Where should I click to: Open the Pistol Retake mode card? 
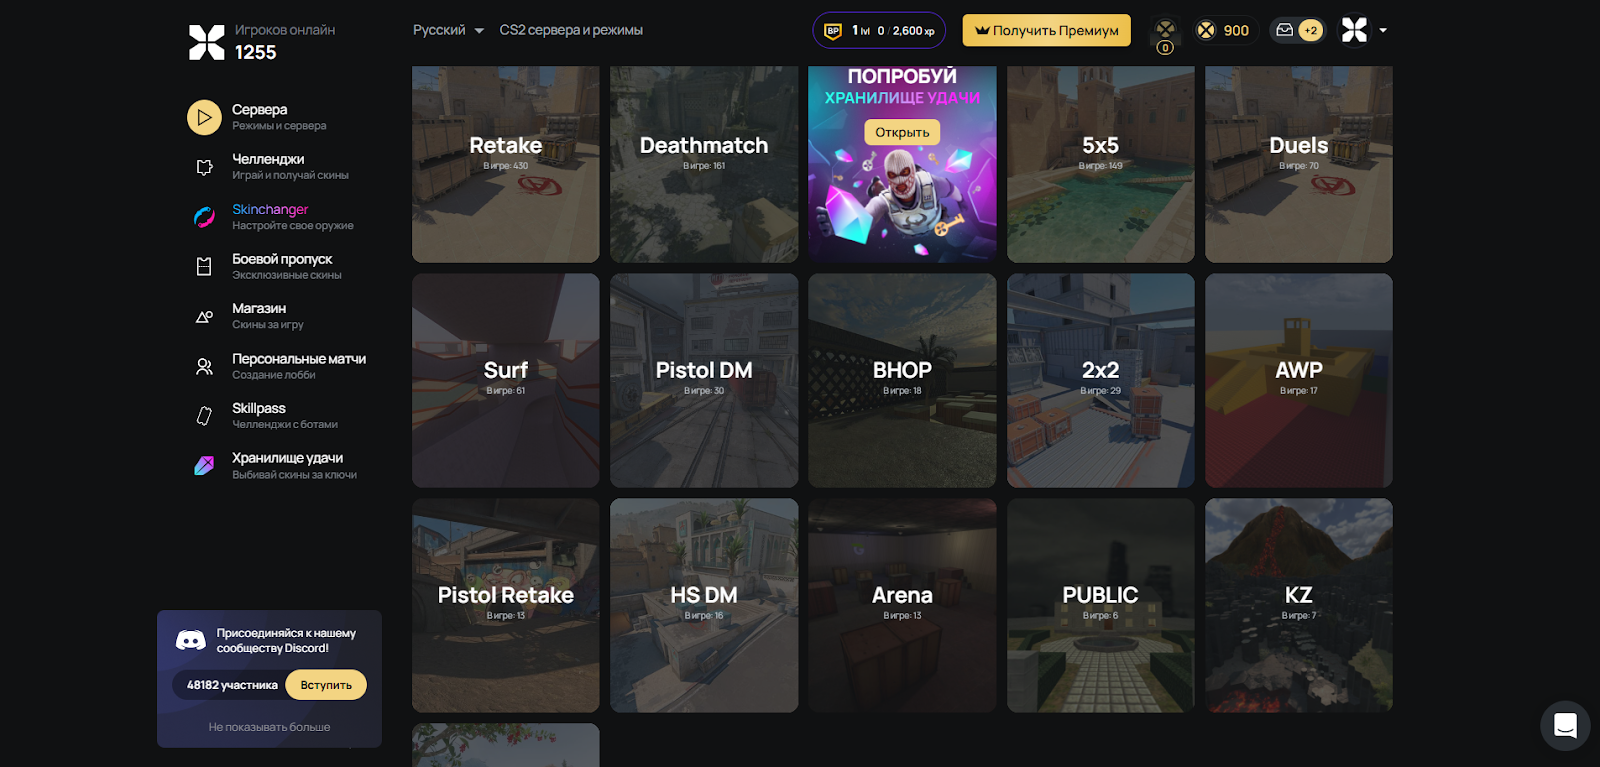coord(506,605)
